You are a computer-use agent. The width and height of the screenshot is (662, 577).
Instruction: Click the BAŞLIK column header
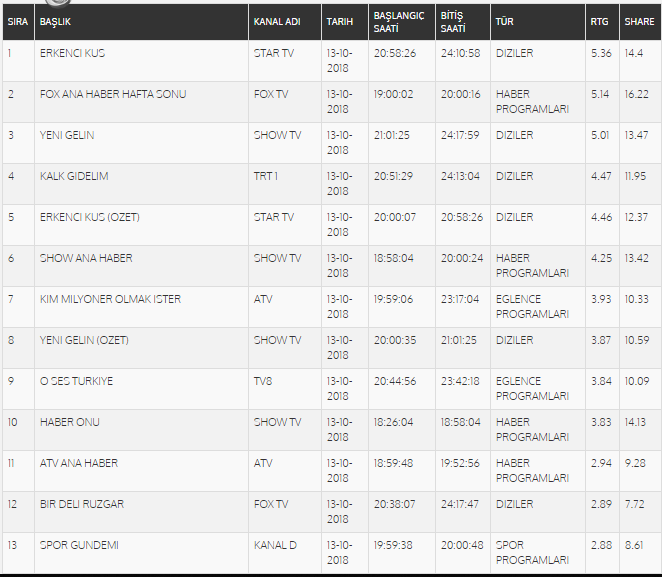coord(141,22)
